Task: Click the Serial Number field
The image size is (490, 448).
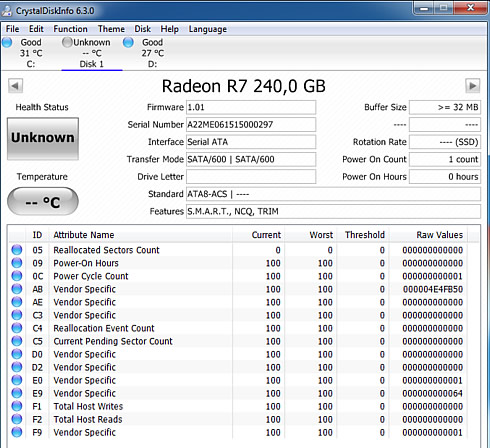Action: pos(251,125)
